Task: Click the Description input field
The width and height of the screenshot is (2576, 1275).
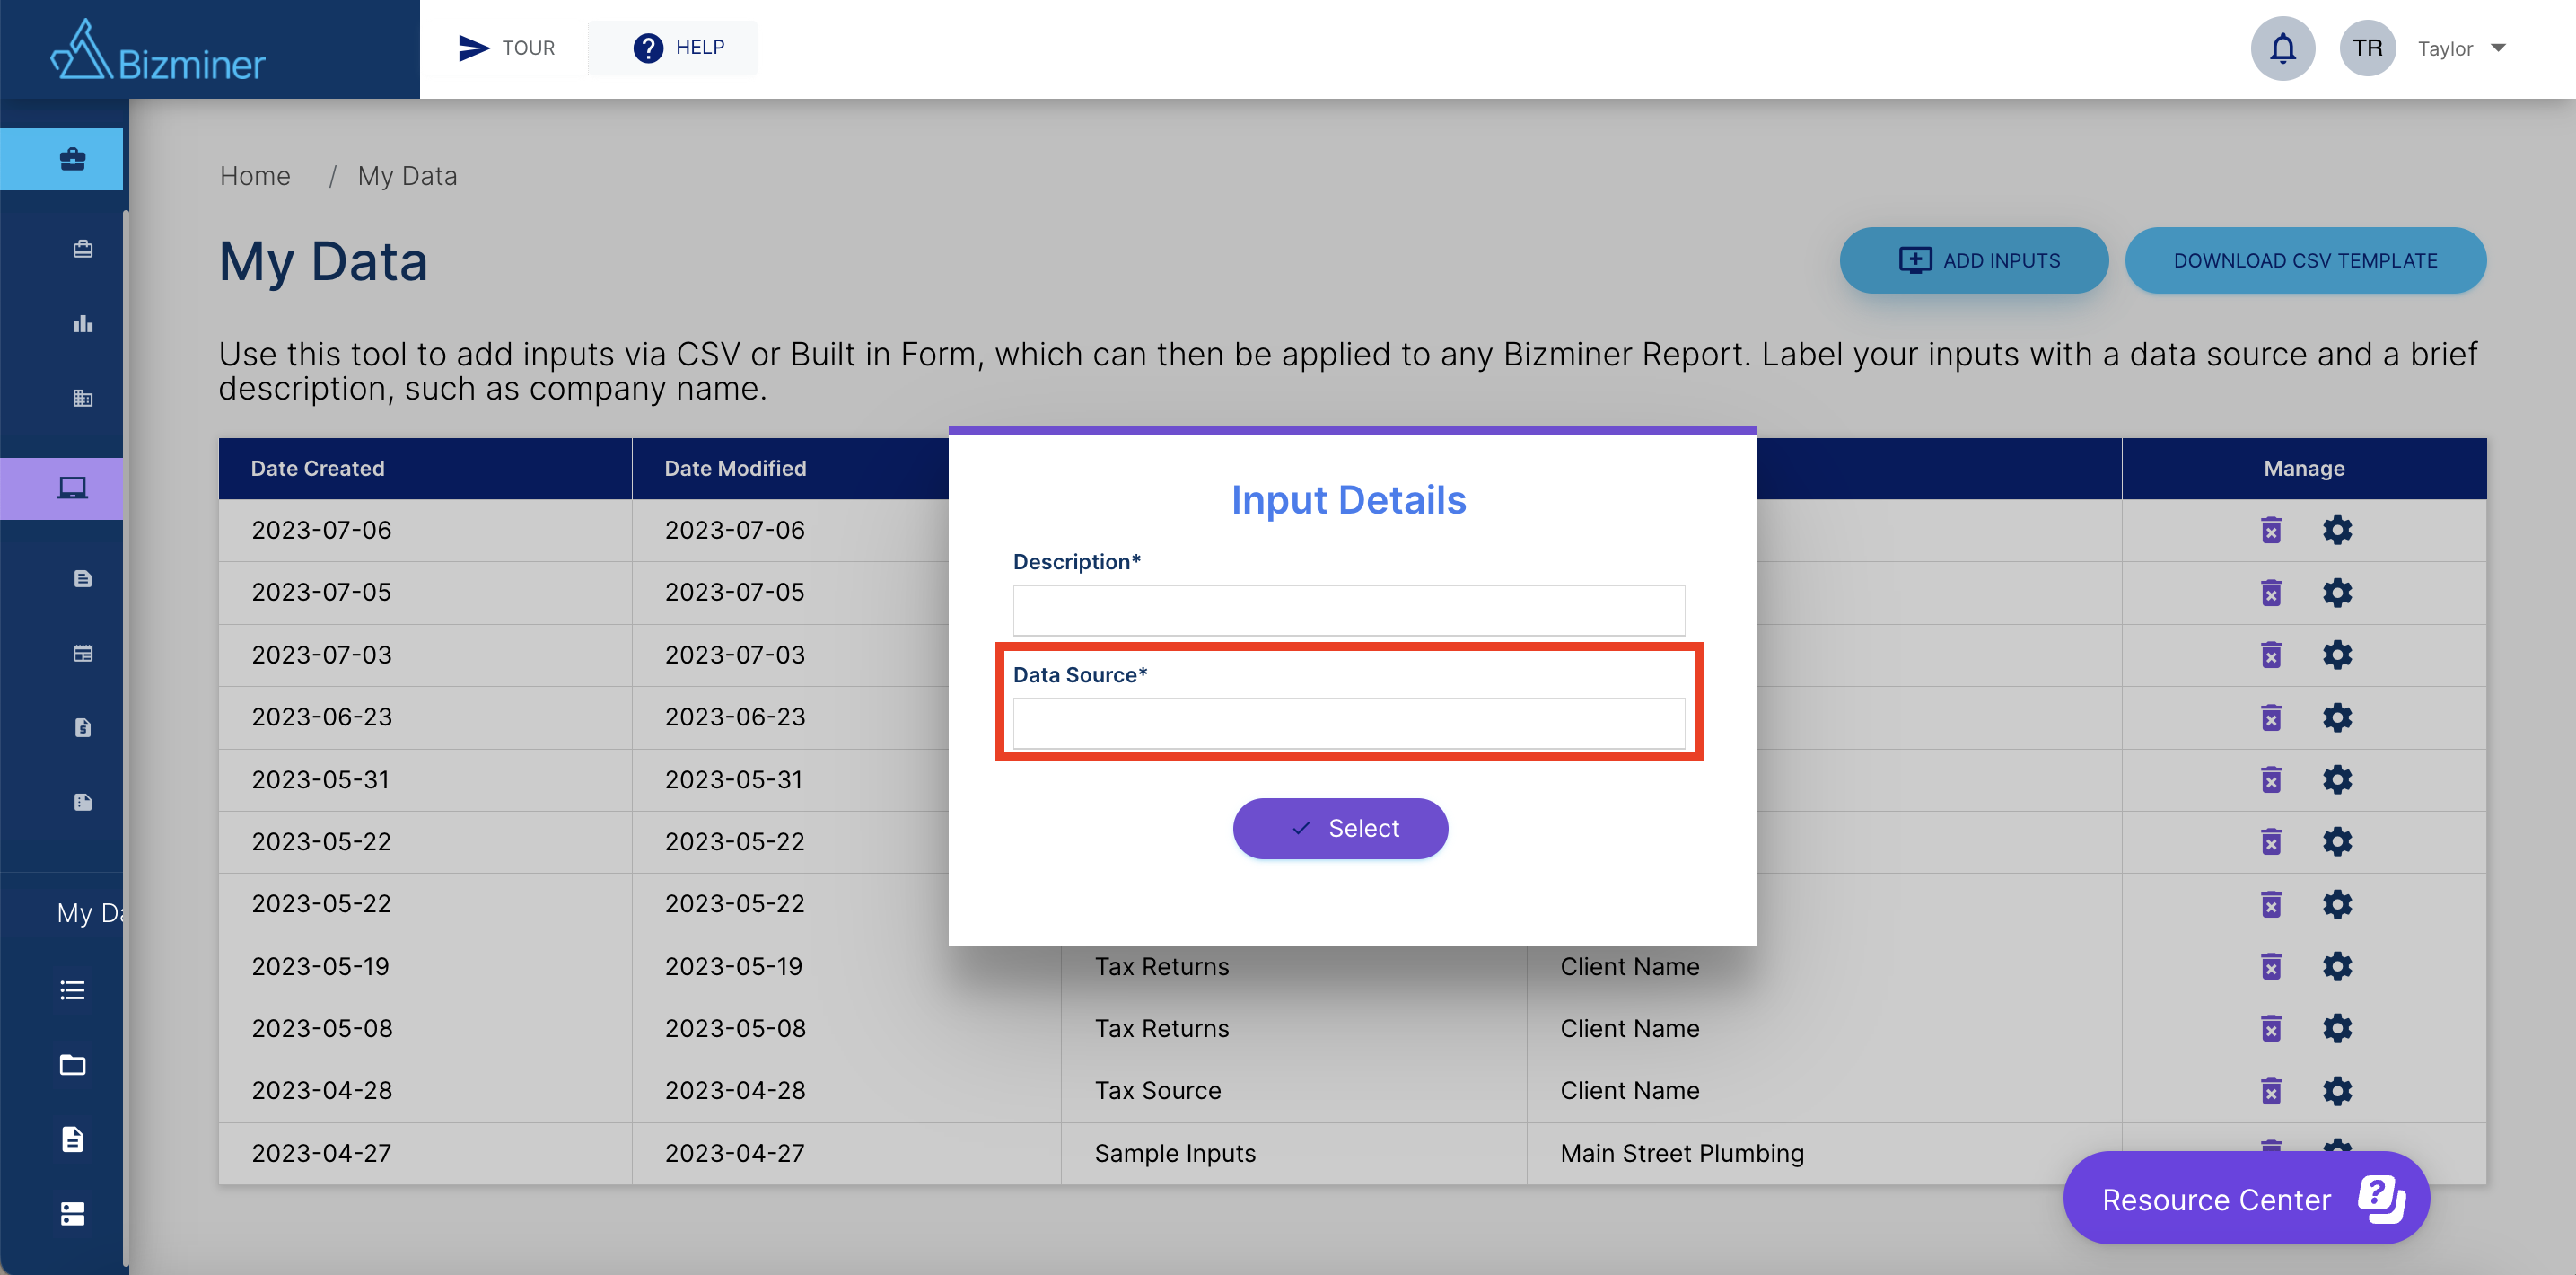Action: pos(1348,610)
